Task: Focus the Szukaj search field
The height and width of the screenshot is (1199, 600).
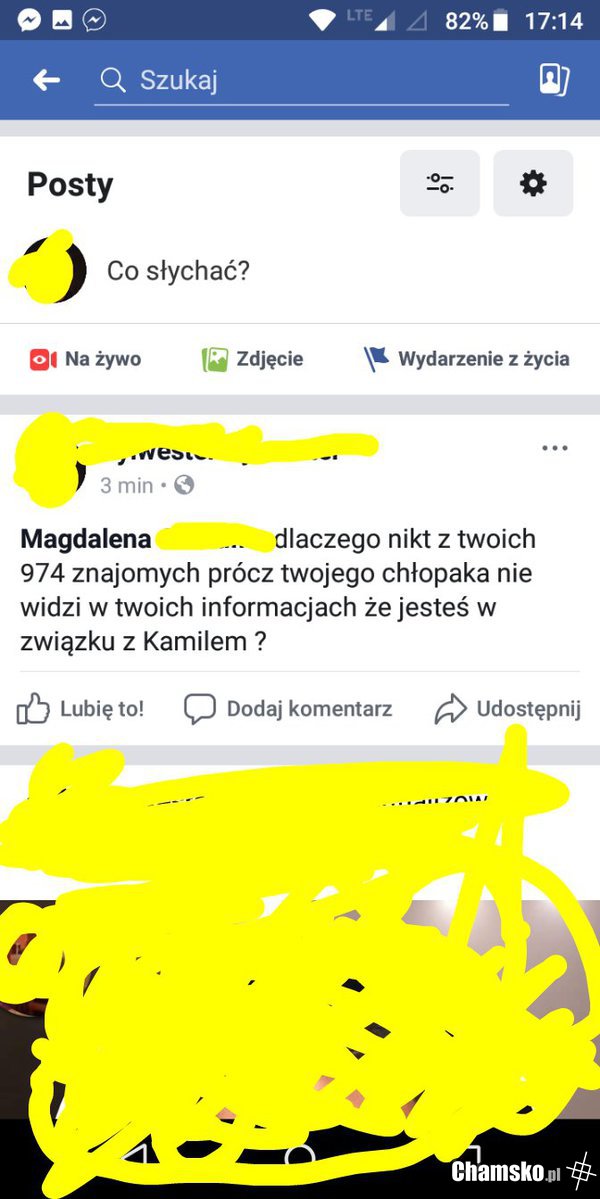Action: pyautogui.click(x=301, y=80)
